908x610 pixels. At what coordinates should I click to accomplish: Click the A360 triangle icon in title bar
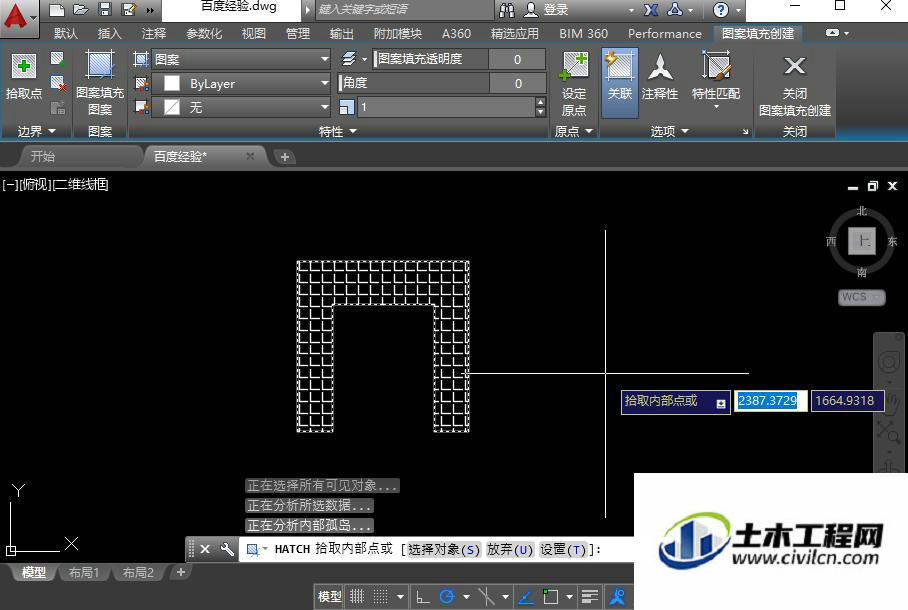coord(675,9)
